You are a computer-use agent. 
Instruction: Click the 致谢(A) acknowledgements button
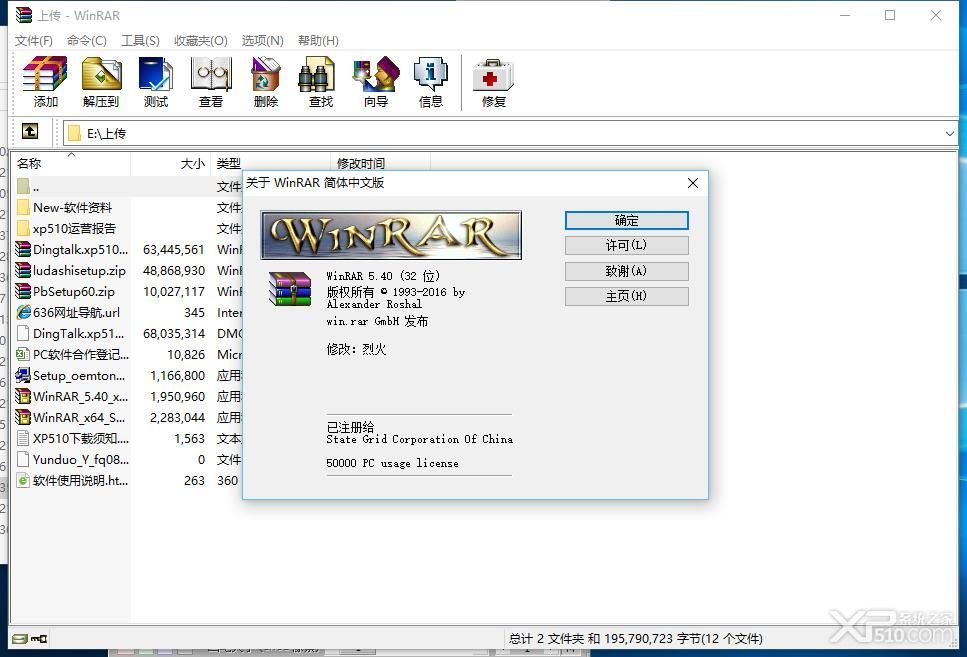[x=627, y=271]
